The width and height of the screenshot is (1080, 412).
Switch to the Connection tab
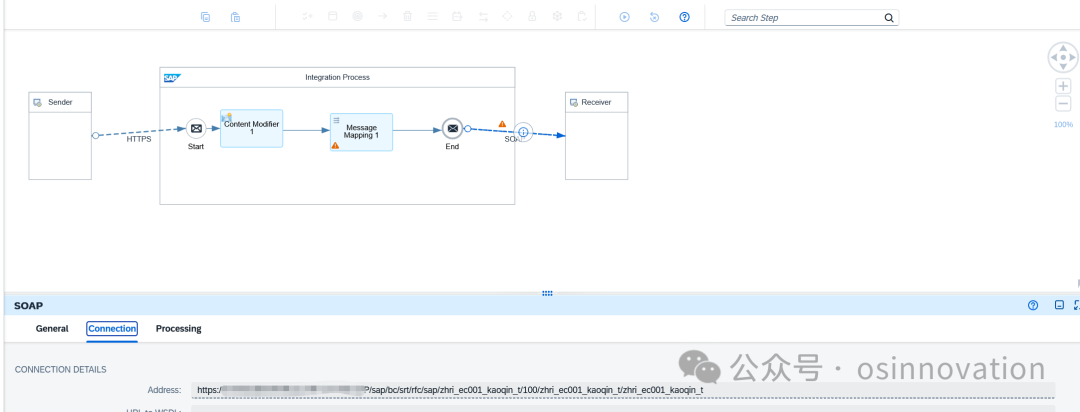(x=112, y=329)
